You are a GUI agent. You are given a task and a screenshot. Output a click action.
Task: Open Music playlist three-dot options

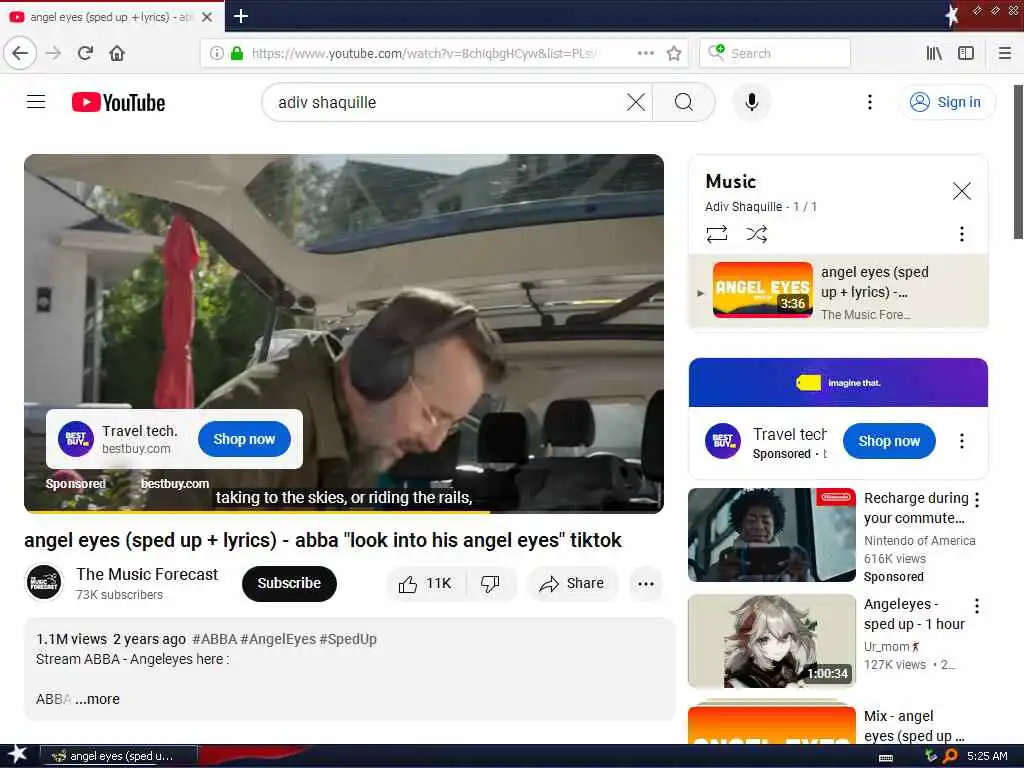pos(961,234)
